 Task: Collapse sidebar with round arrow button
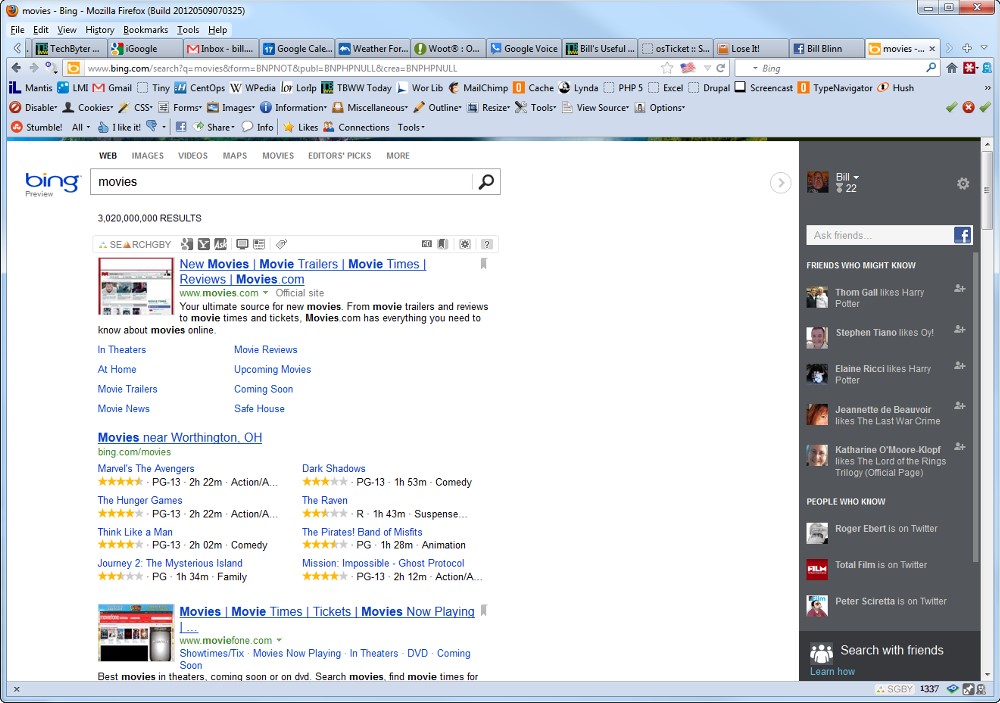pyautogui.click(x=781, y=183)
